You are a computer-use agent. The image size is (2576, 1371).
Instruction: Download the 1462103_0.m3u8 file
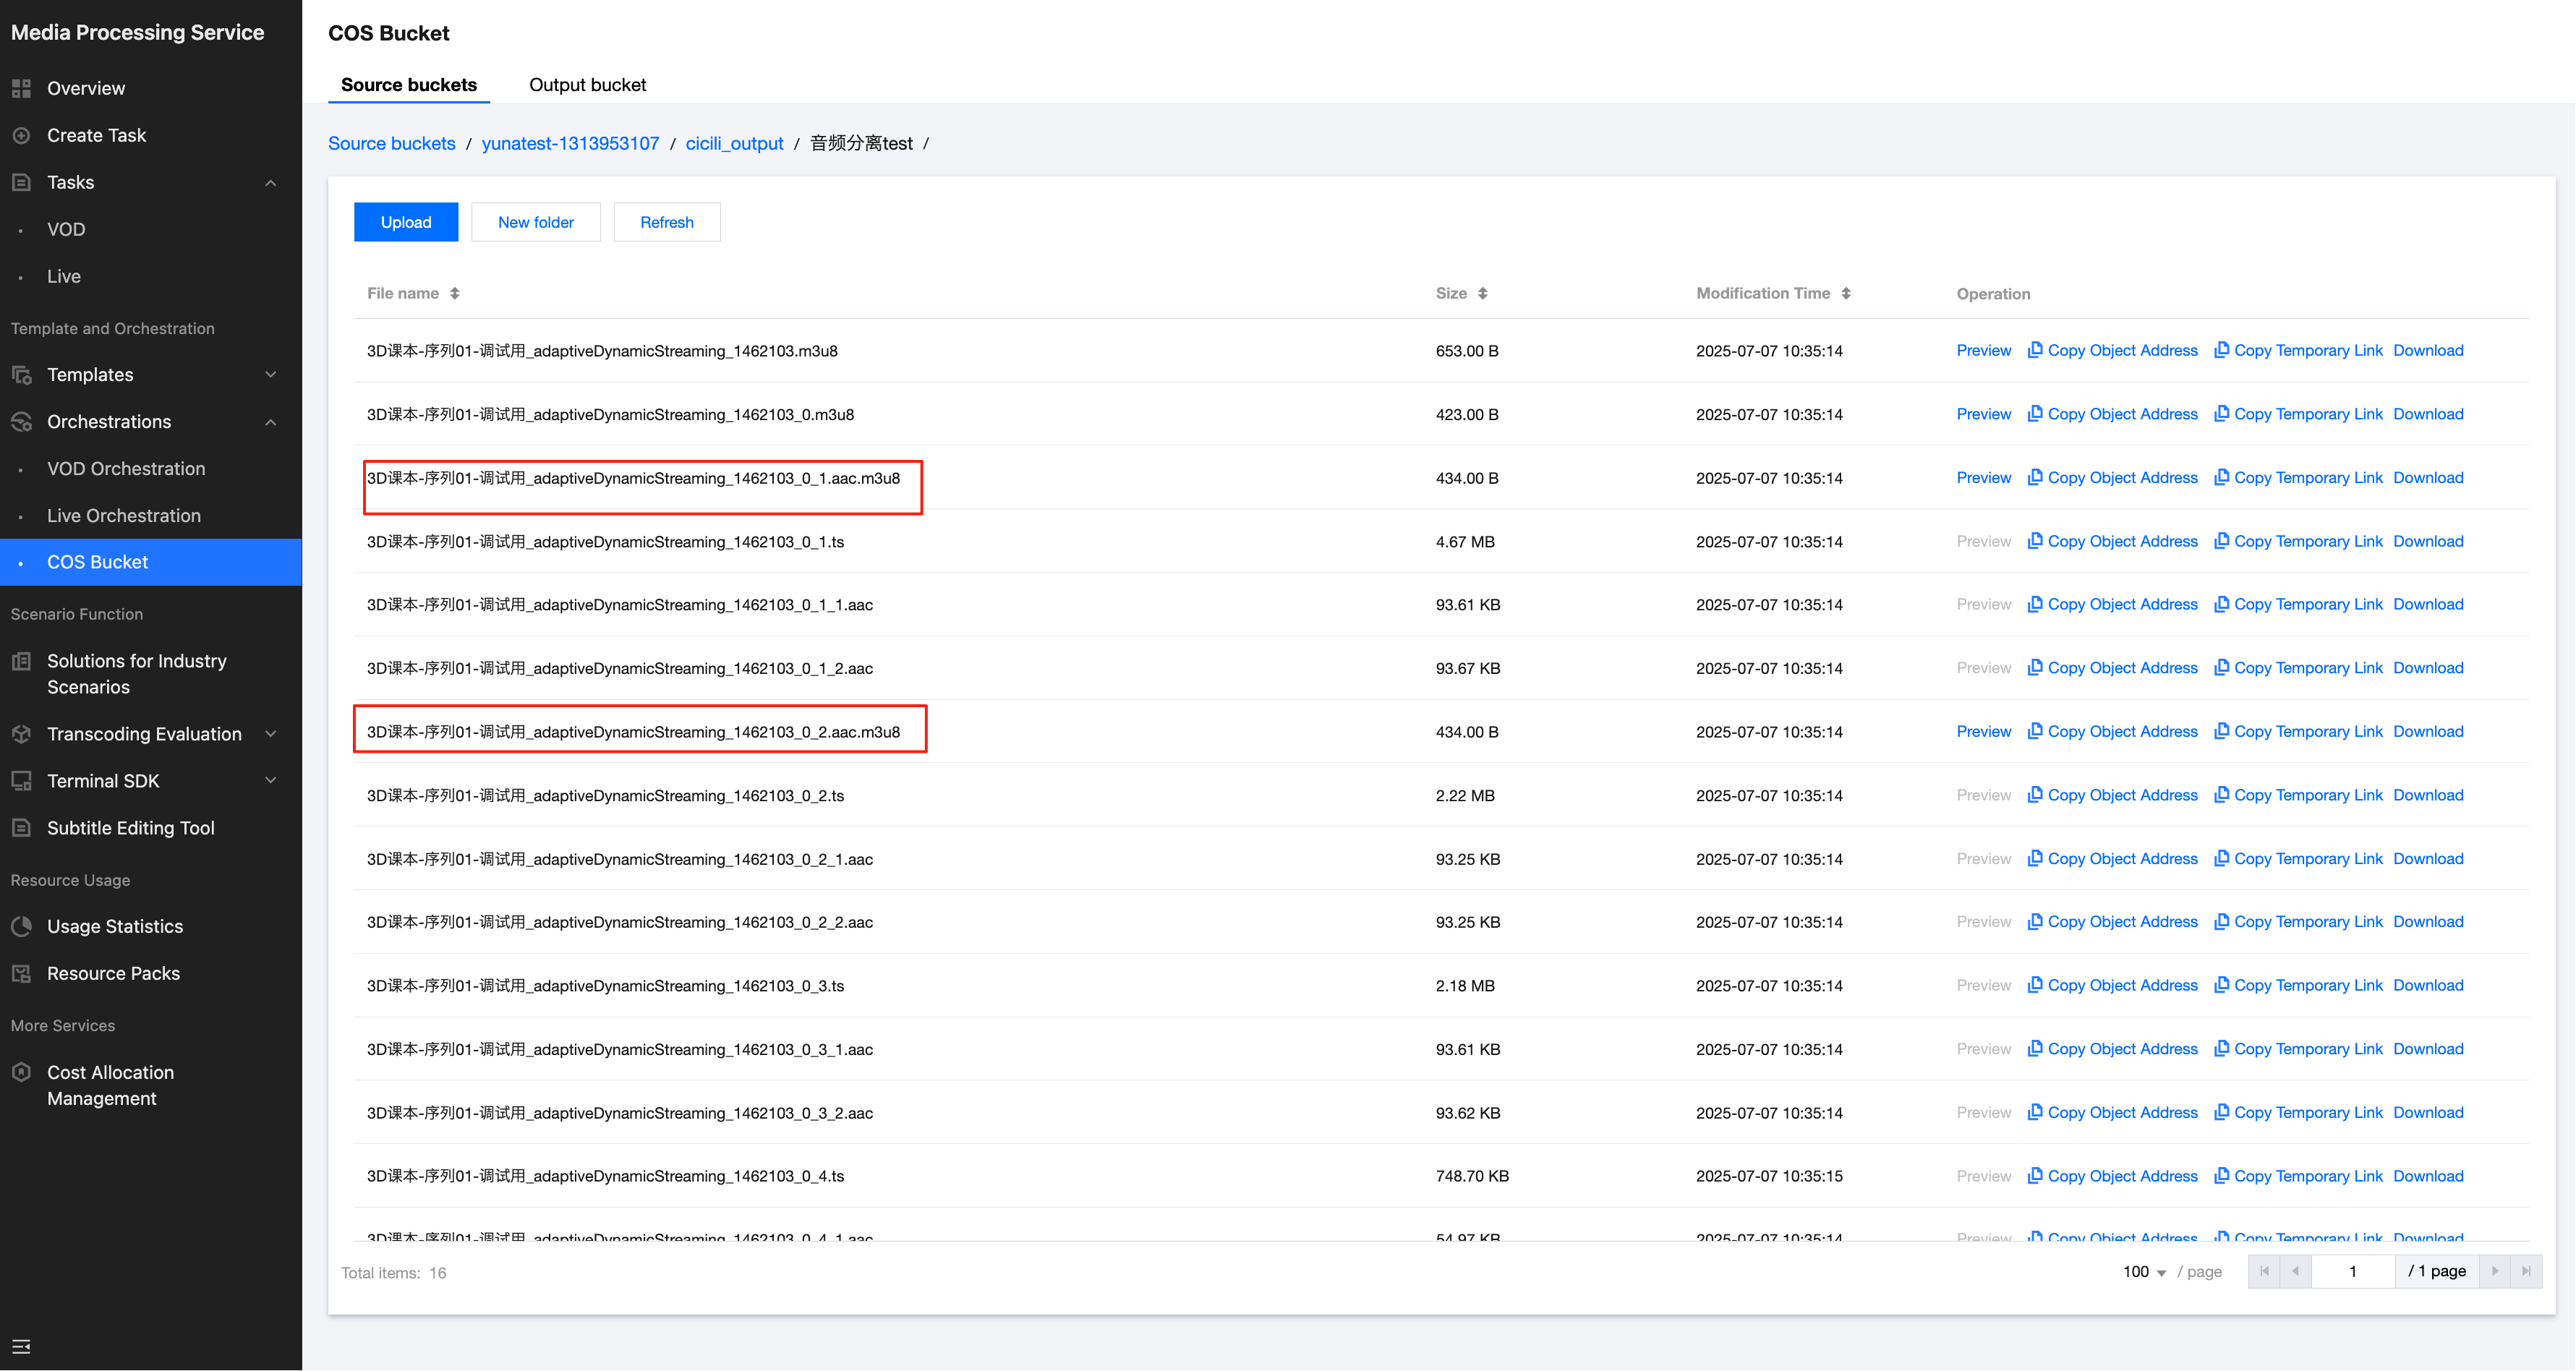point(2428,415)
